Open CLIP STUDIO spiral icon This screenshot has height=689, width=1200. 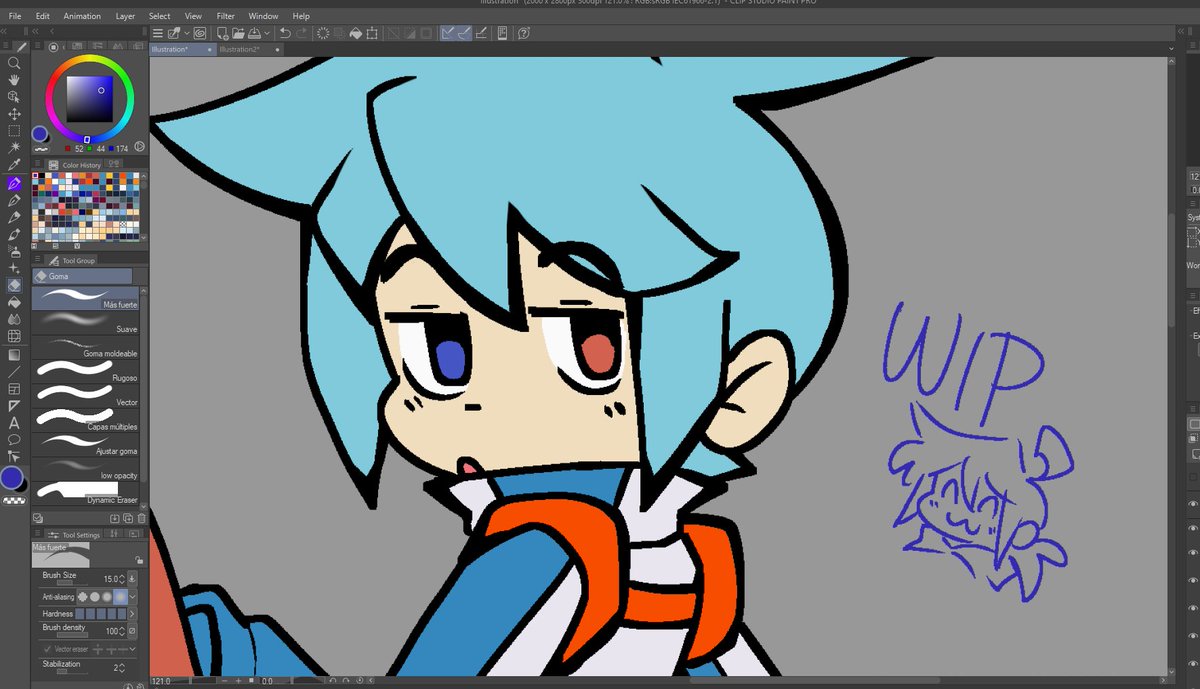(200, 33)
